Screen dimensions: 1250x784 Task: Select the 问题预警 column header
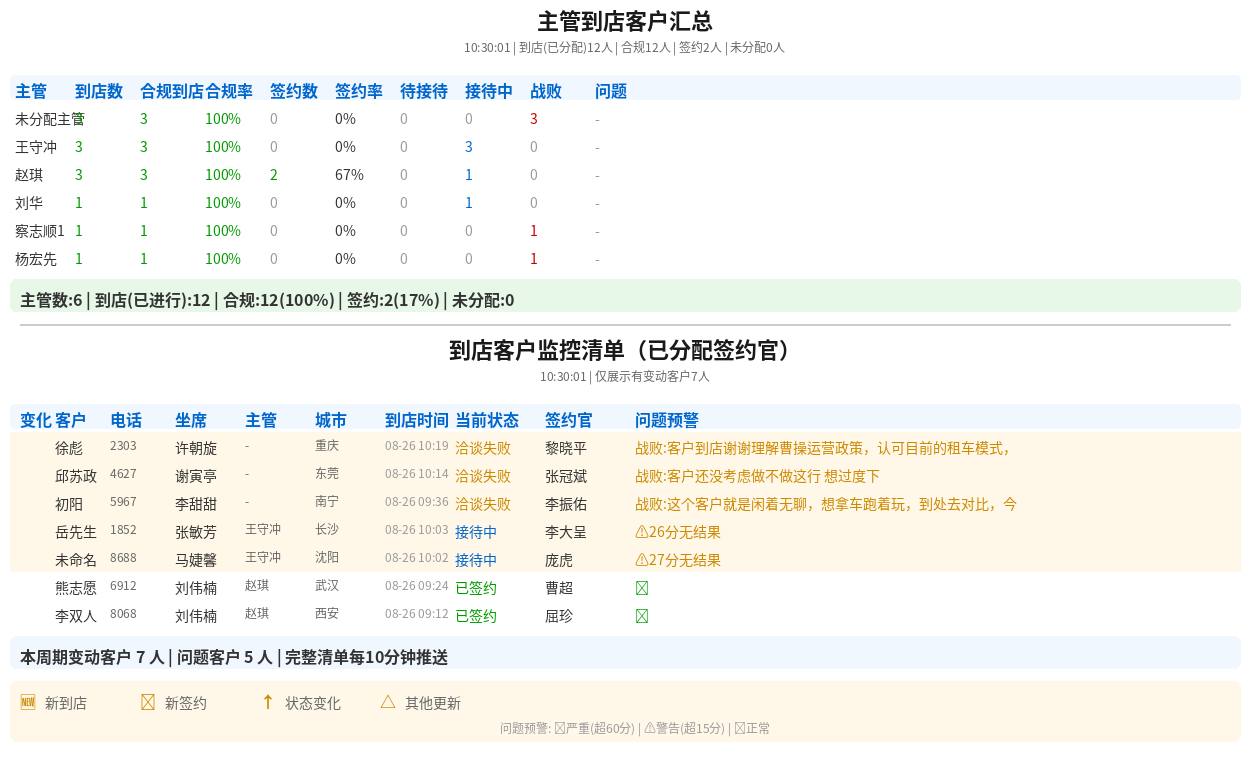coord(667,420)
